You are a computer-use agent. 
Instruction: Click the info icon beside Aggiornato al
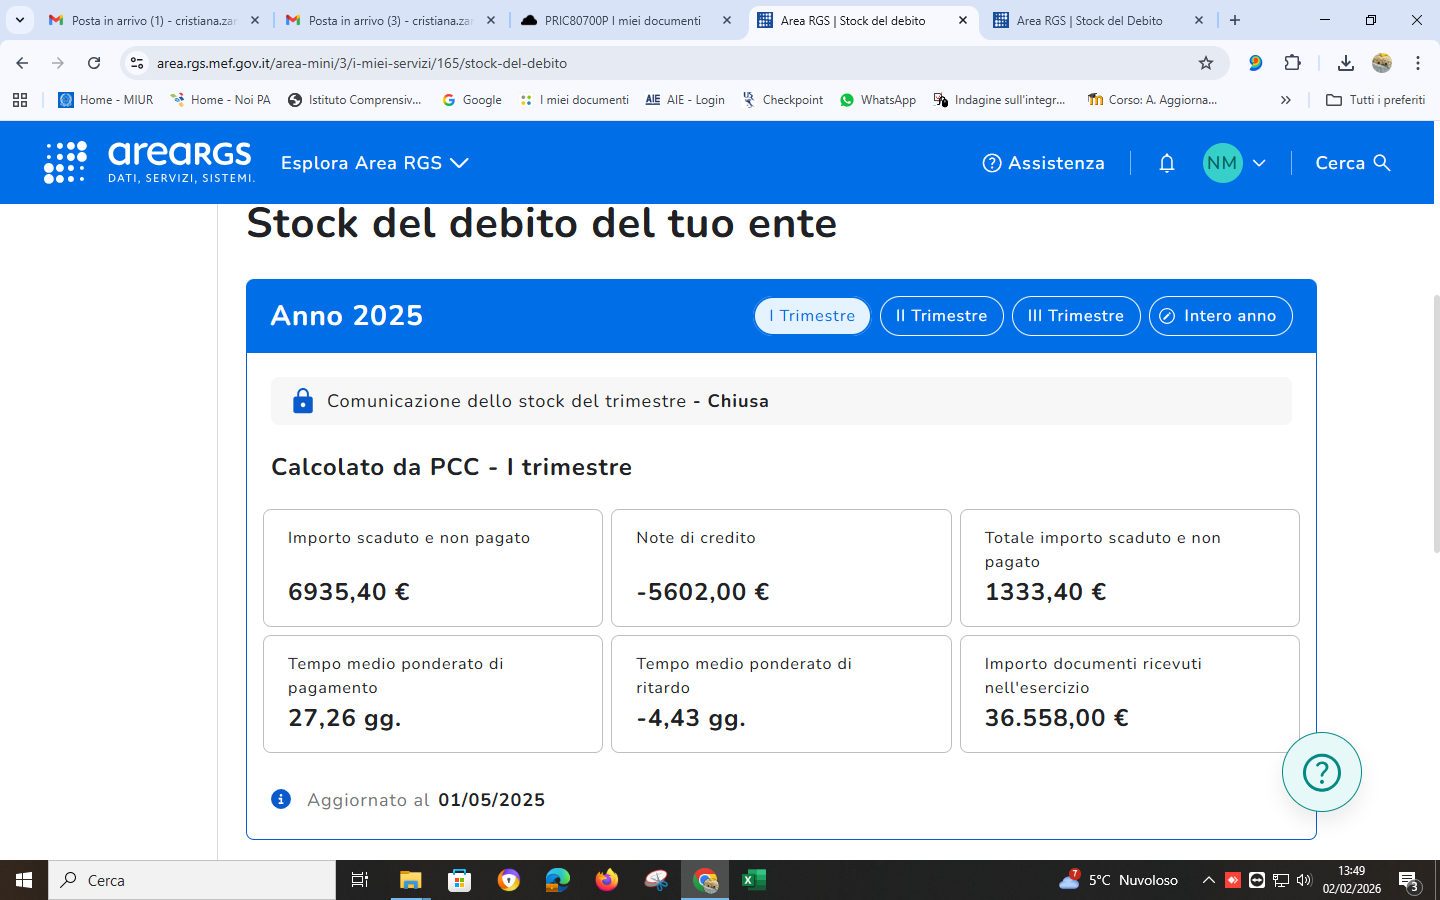pyautogui.click(x=281, y=799)
